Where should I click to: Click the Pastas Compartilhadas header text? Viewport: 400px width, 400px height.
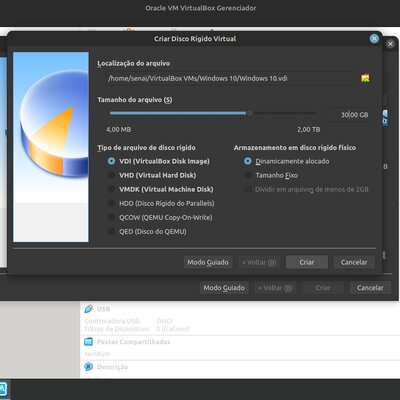tap(133, 342)
